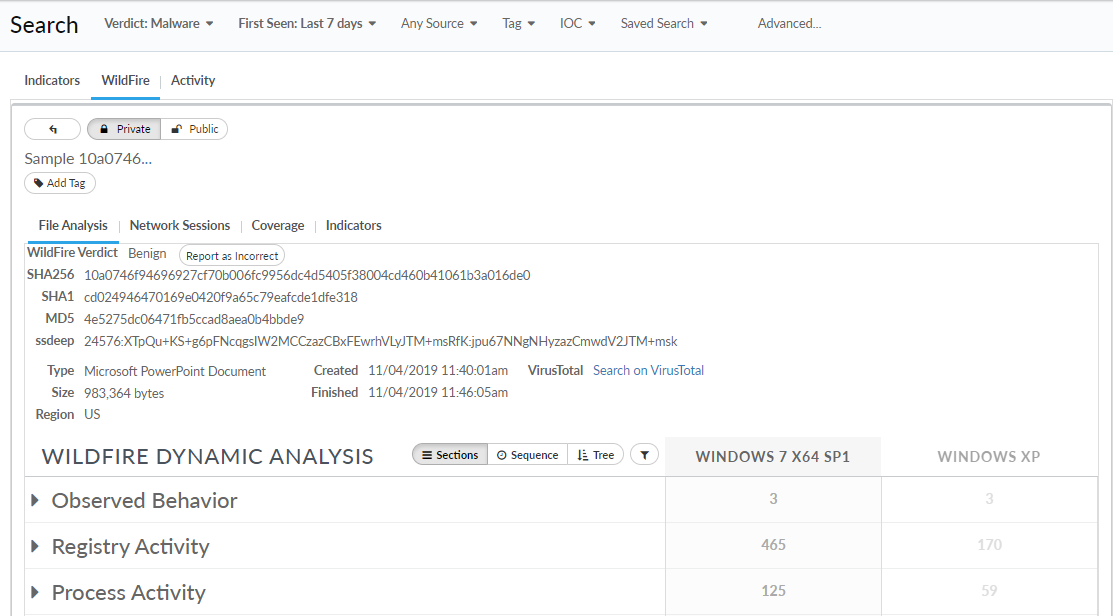Open the Network Sessions tab
This screenshot has width=1113, height=616.
coord(180,226)
